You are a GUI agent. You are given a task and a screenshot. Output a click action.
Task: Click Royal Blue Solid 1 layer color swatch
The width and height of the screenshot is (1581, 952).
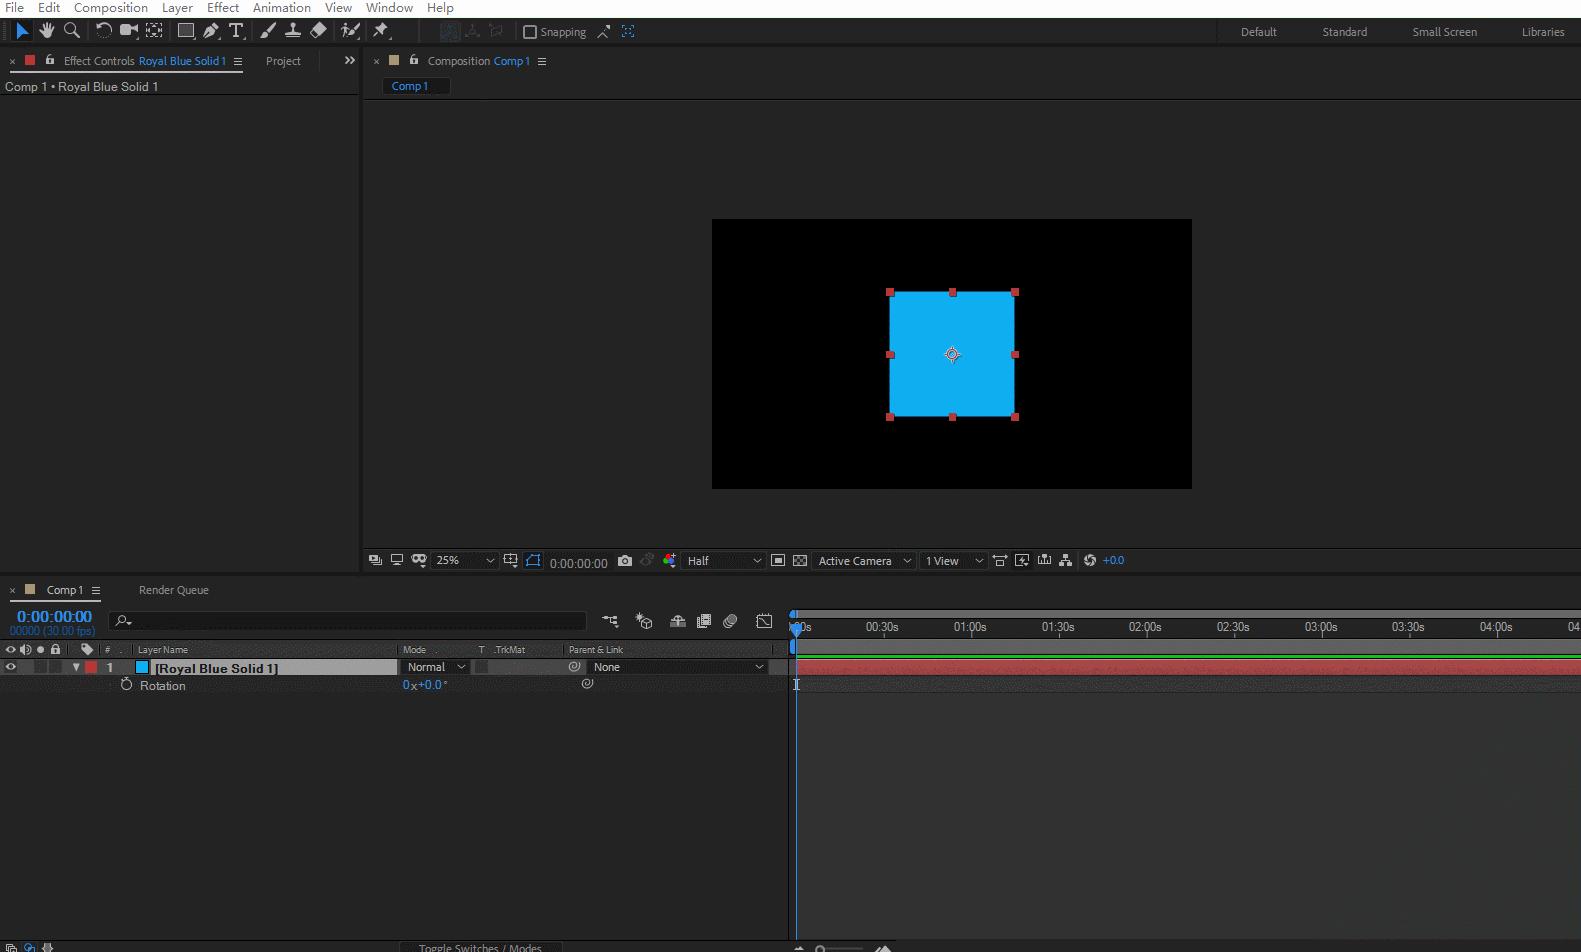[x=142, y=667]
